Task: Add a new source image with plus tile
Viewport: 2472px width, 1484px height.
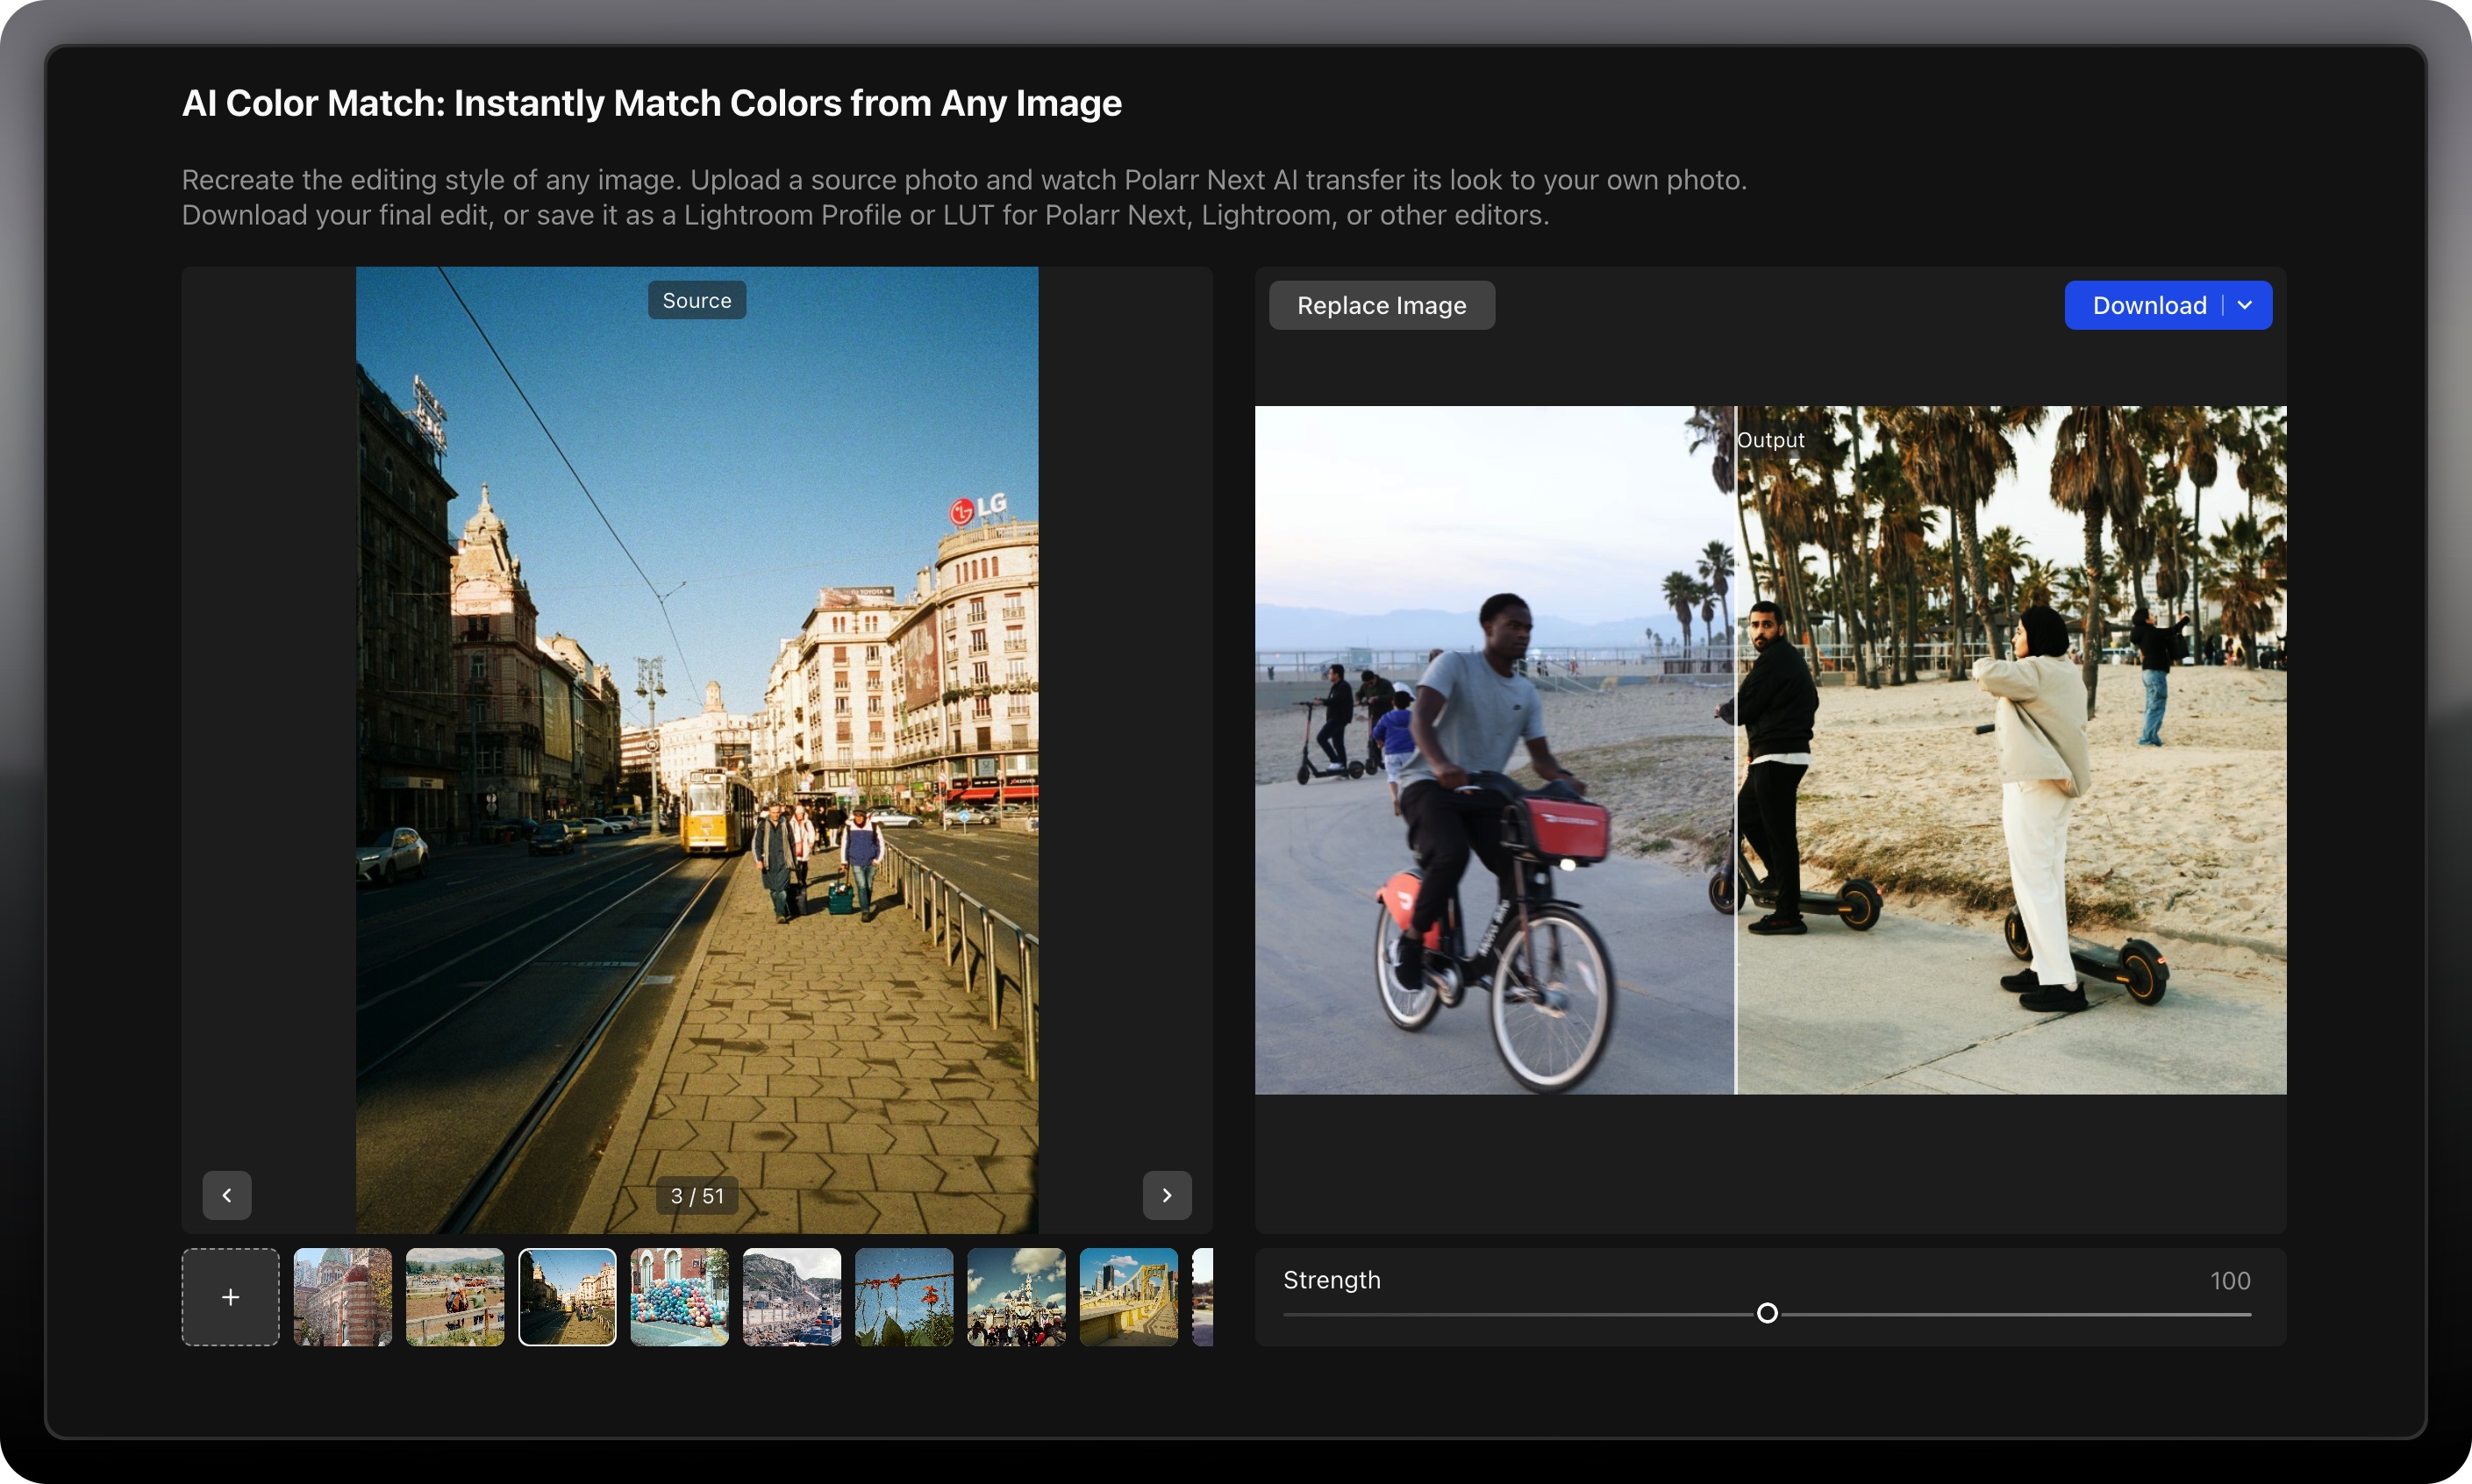Action: click(x=230, y=1297)
